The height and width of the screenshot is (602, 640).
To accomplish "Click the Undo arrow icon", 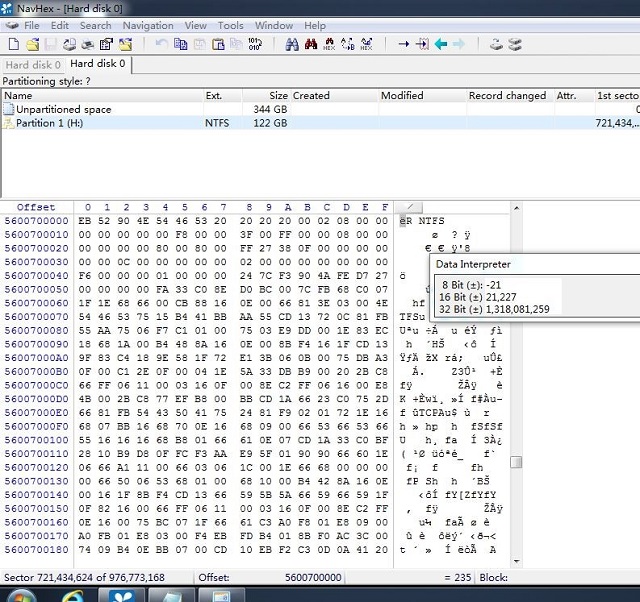I will pyautogui.click(x=162, y=44).
